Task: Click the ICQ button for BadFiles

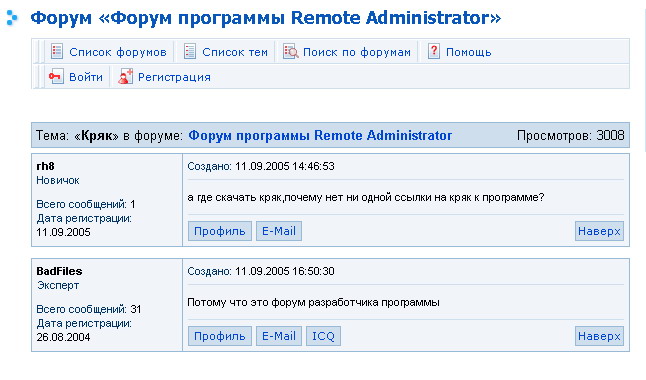Action: pyautogui.click(x=323, y=336)
